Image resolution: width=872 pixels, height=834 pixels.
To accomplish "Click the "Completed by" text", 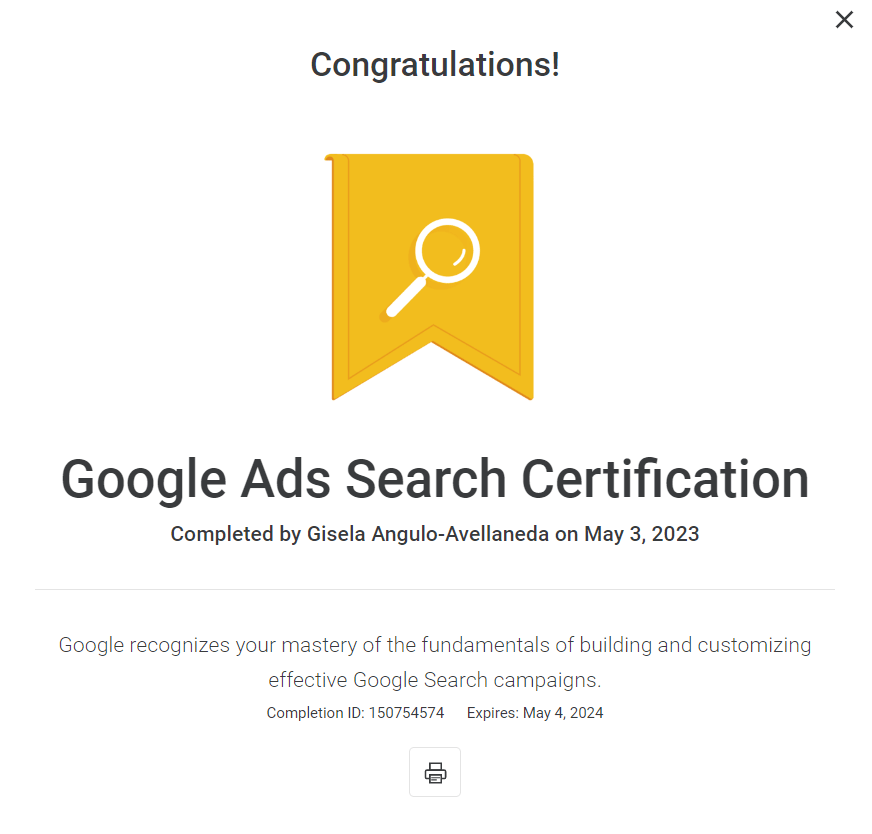I will click(235, 534).
